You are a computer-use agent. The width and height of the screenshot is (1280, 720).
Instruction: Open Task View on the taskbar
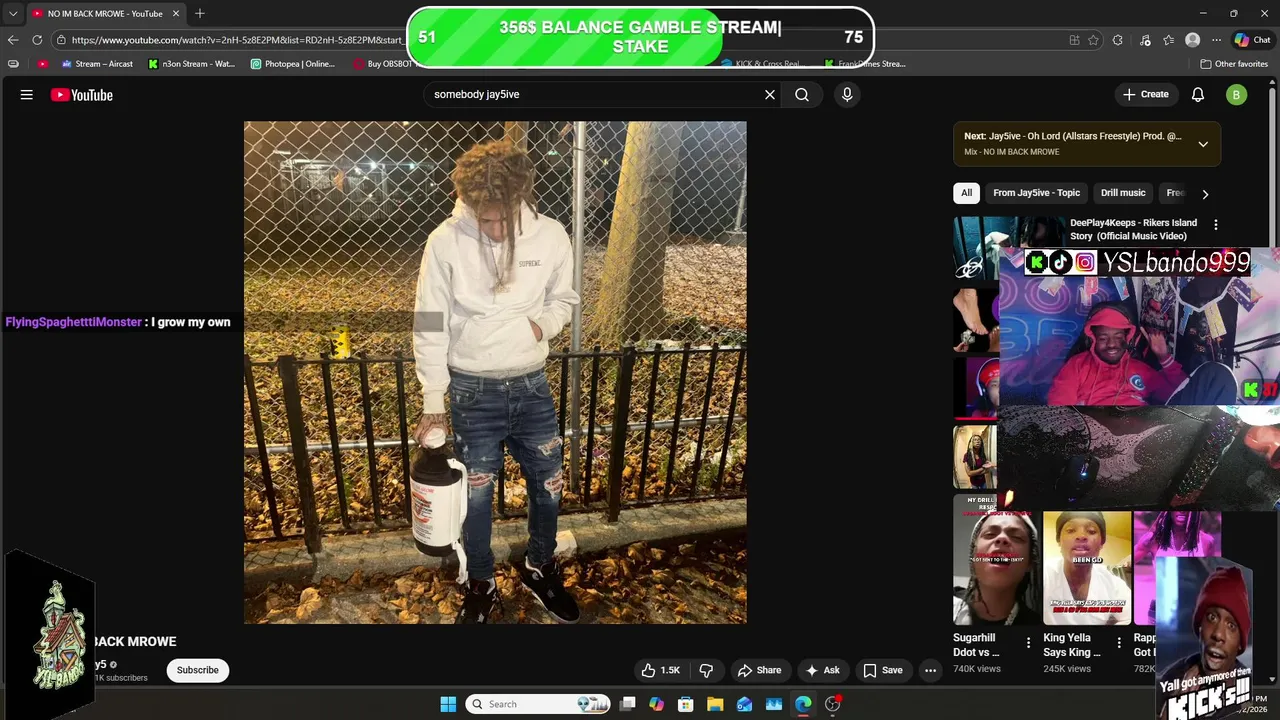627,704
